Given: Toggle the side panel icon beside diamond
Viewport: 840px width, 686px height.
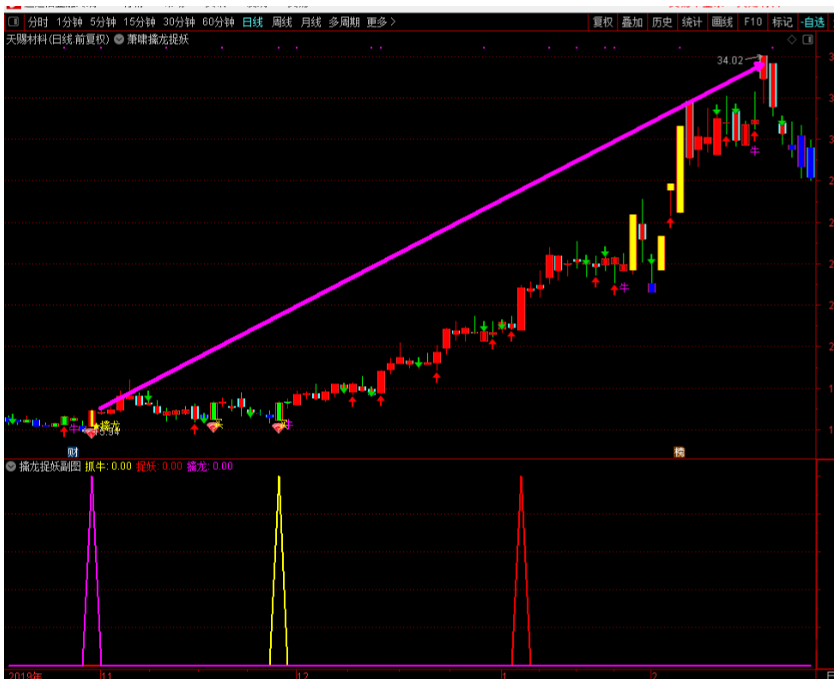Looking at the screenshot, I should click(806, 40).
